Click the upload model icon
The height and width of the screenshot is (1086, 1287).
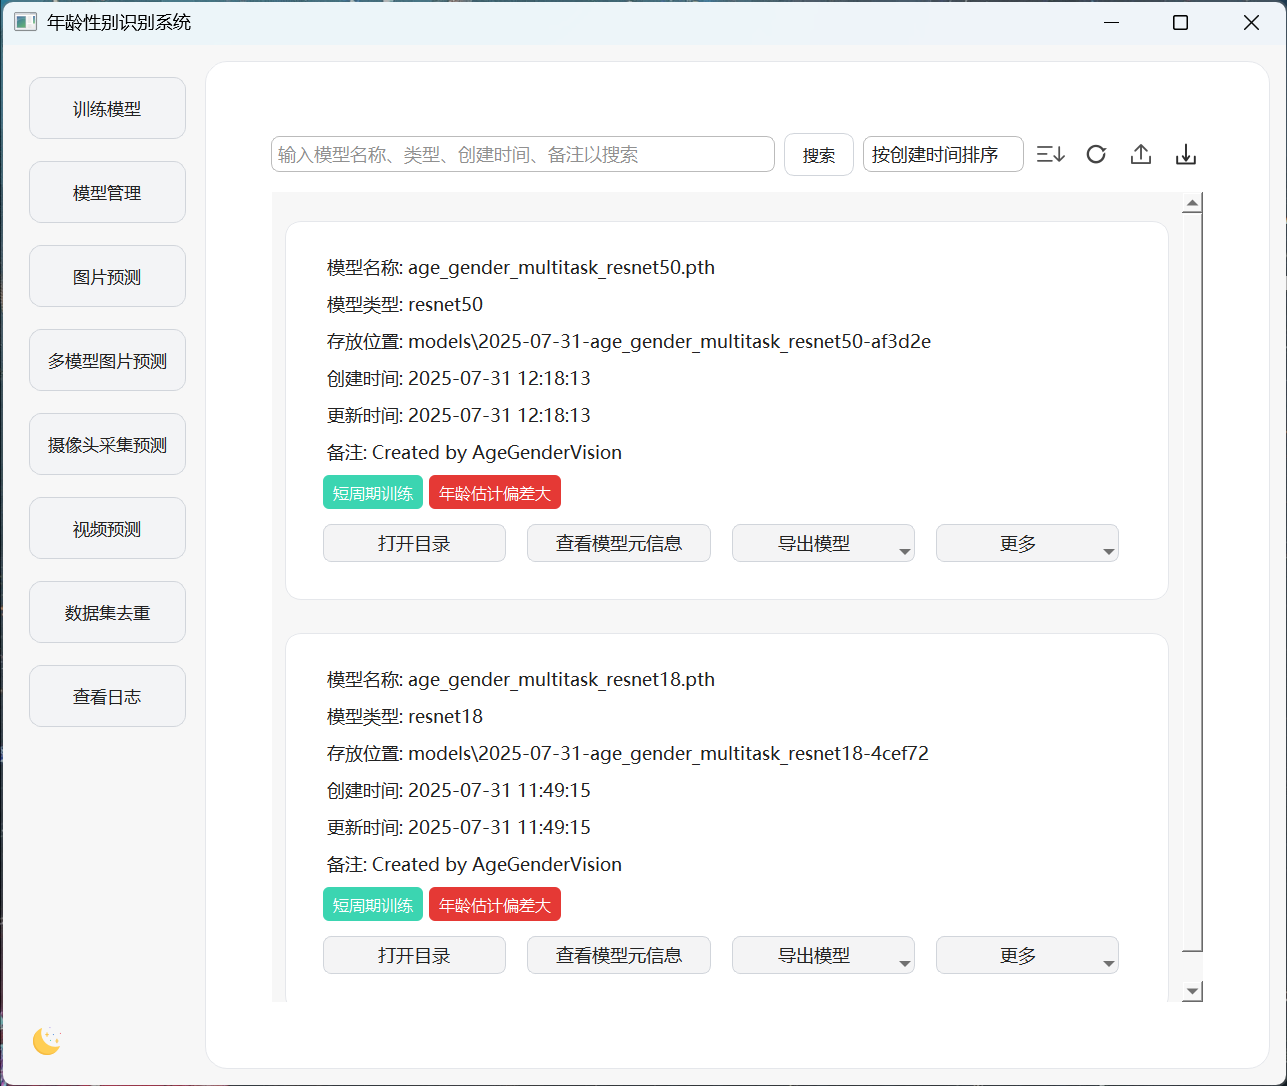[x=1141, y=155]
